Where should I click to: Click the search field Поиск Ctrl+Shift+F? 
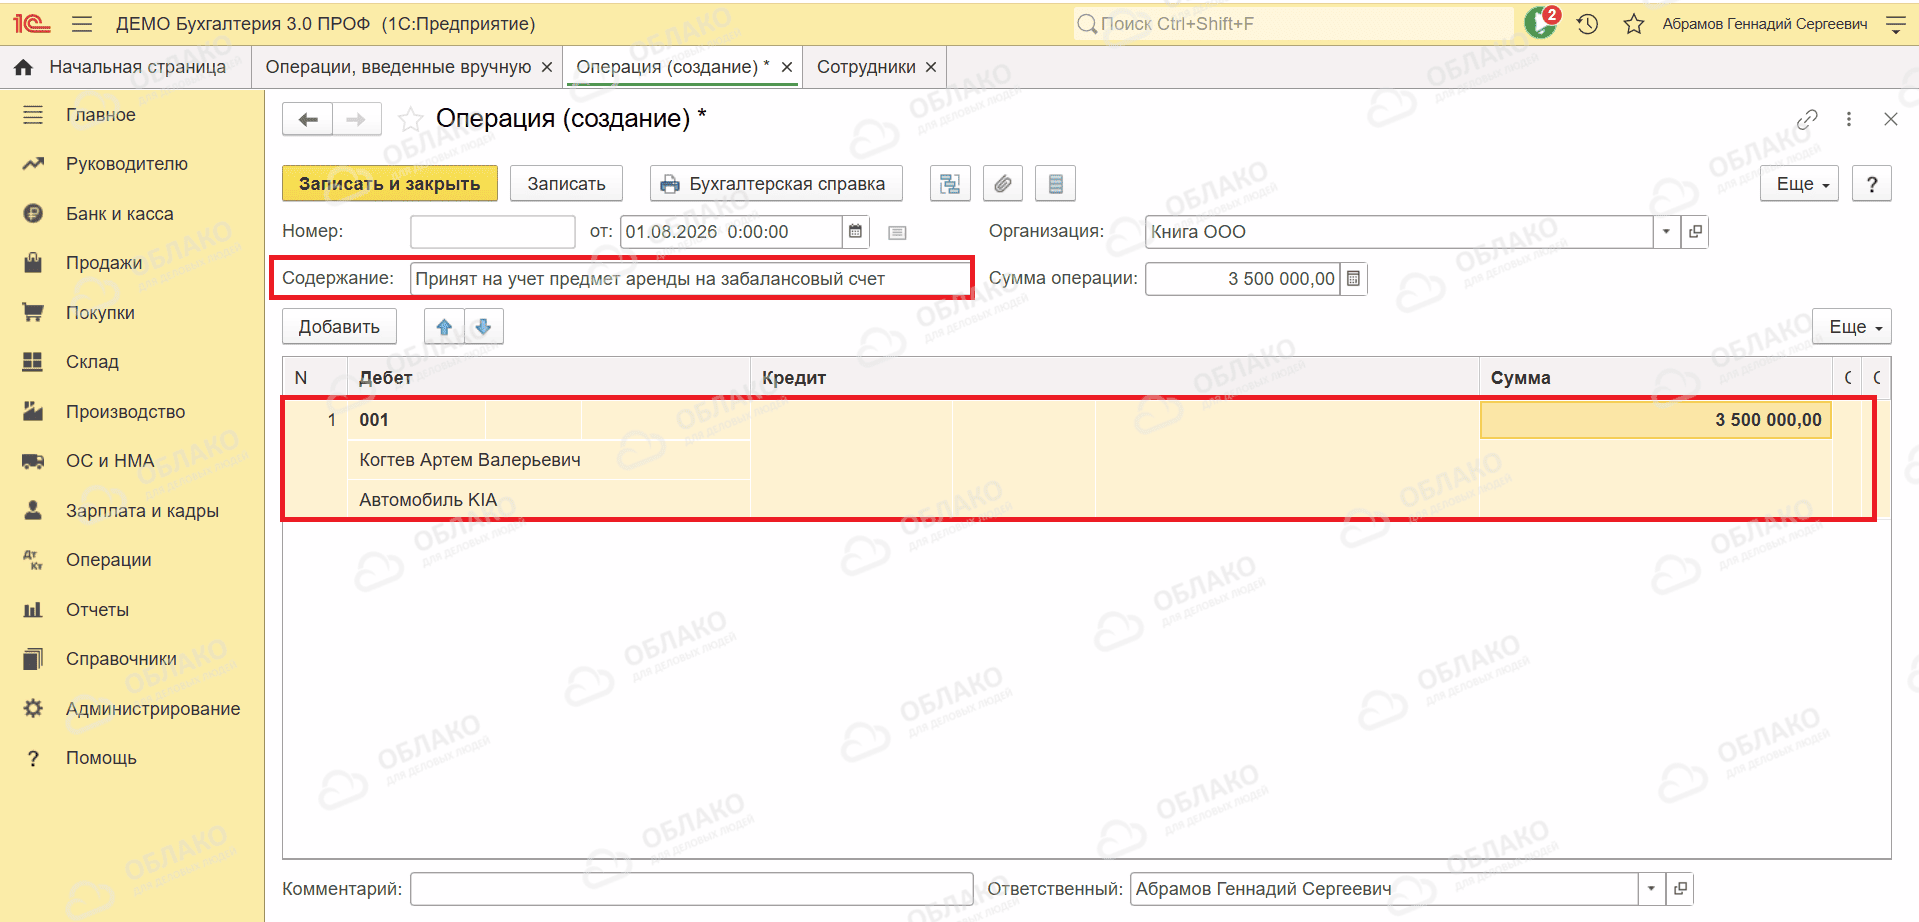tap(1293, 24)
